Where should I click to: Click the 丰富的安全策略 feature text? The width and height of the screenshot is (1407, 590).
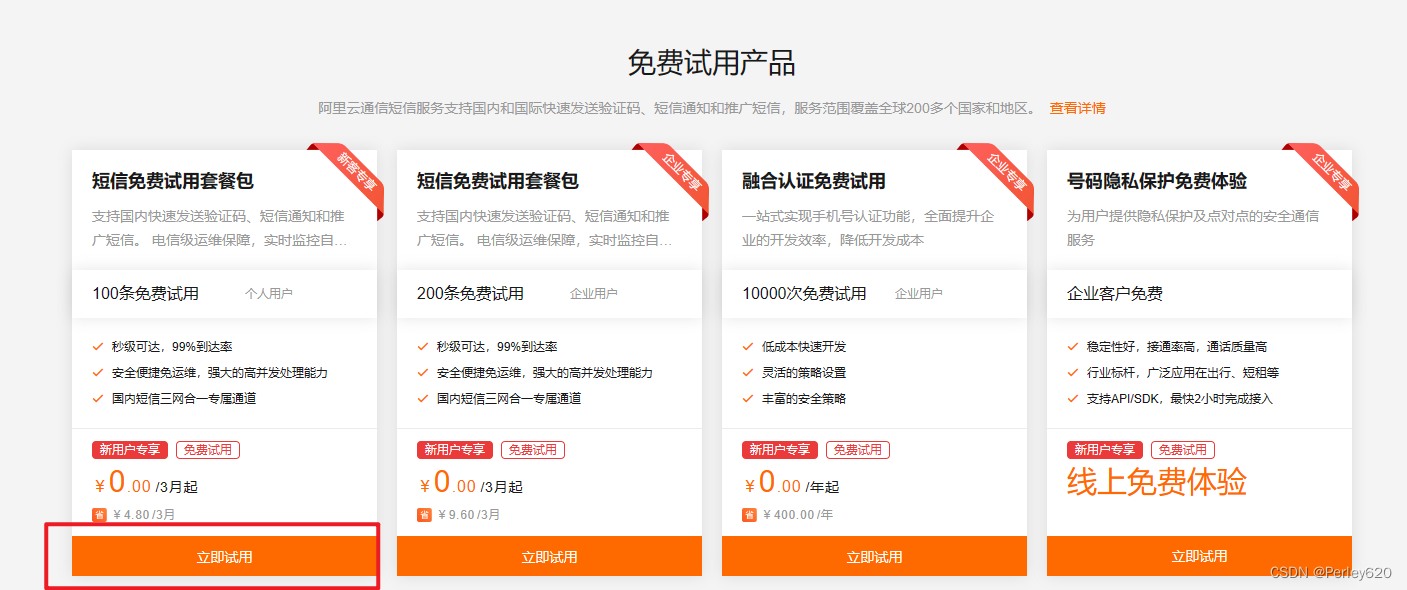click(x=804, y=399)
